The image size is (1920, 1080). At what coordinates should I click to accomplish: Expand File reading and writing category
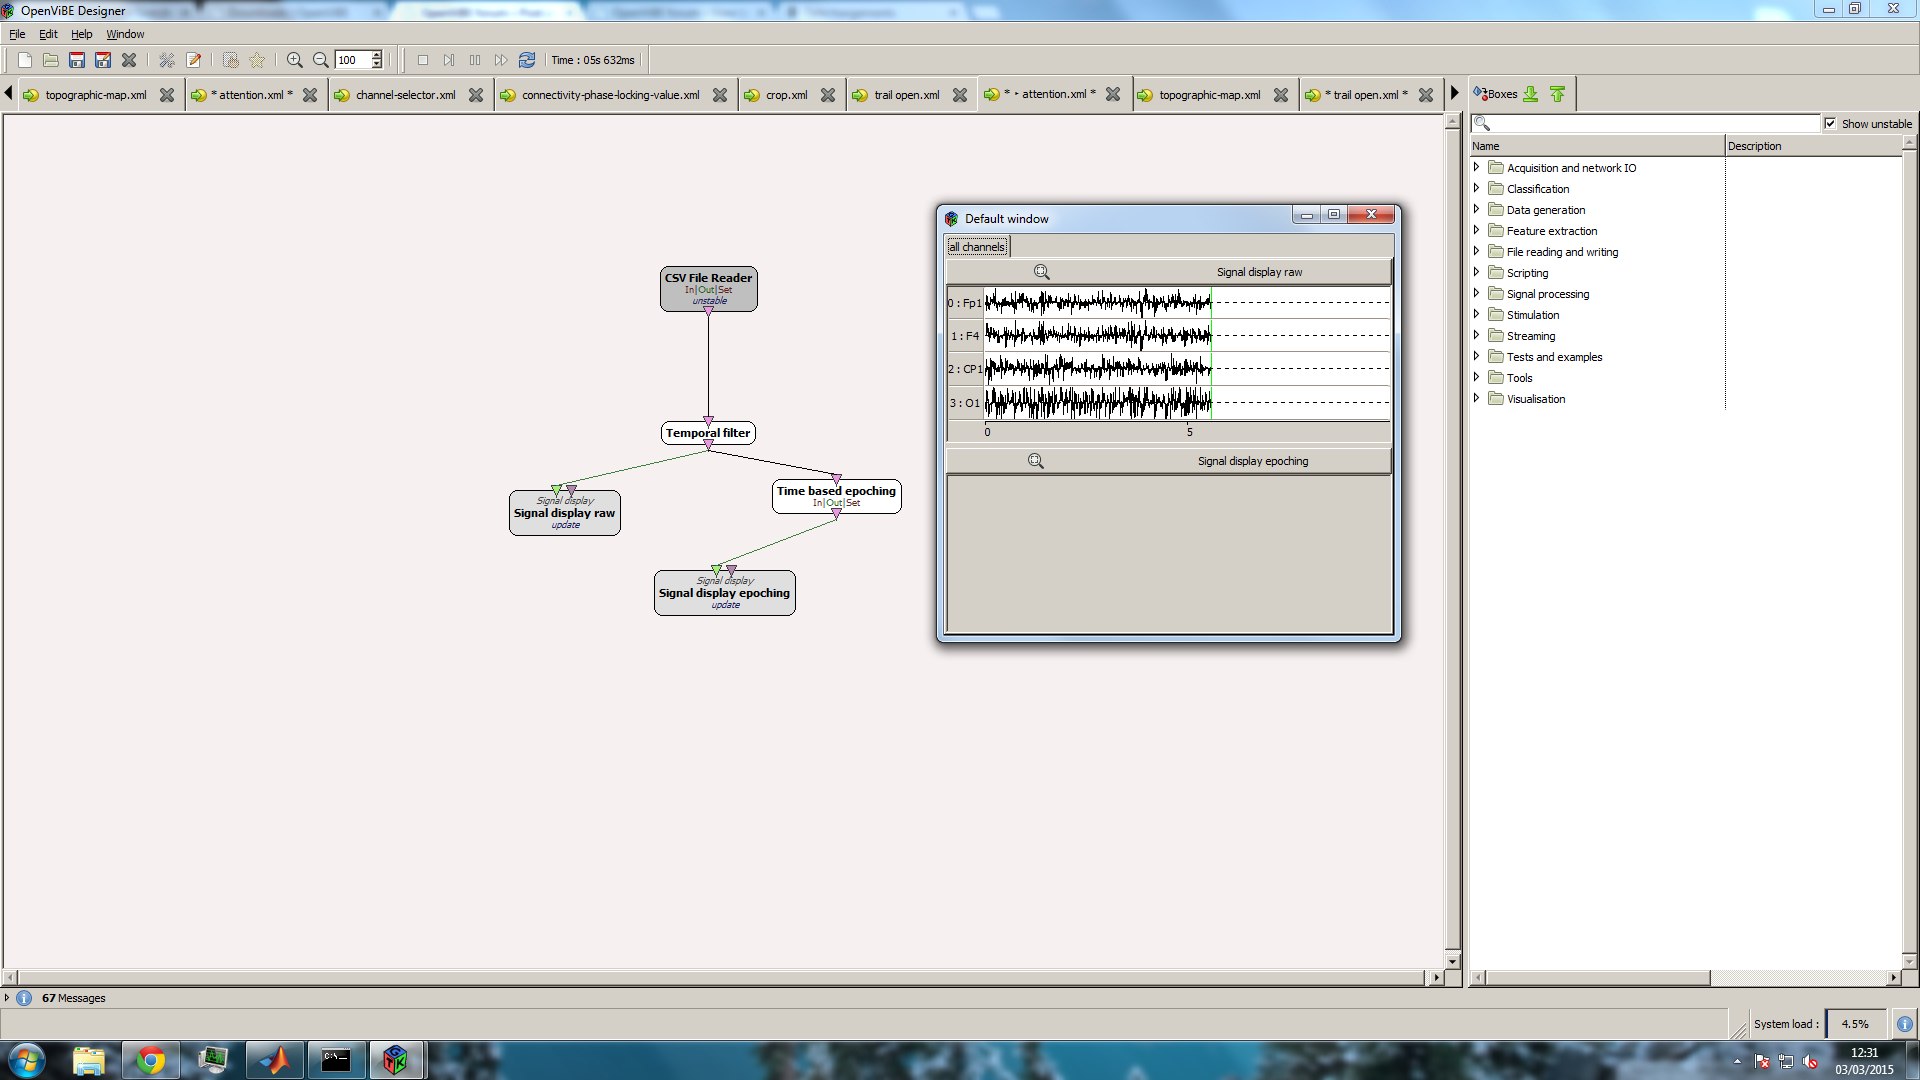1476,251
